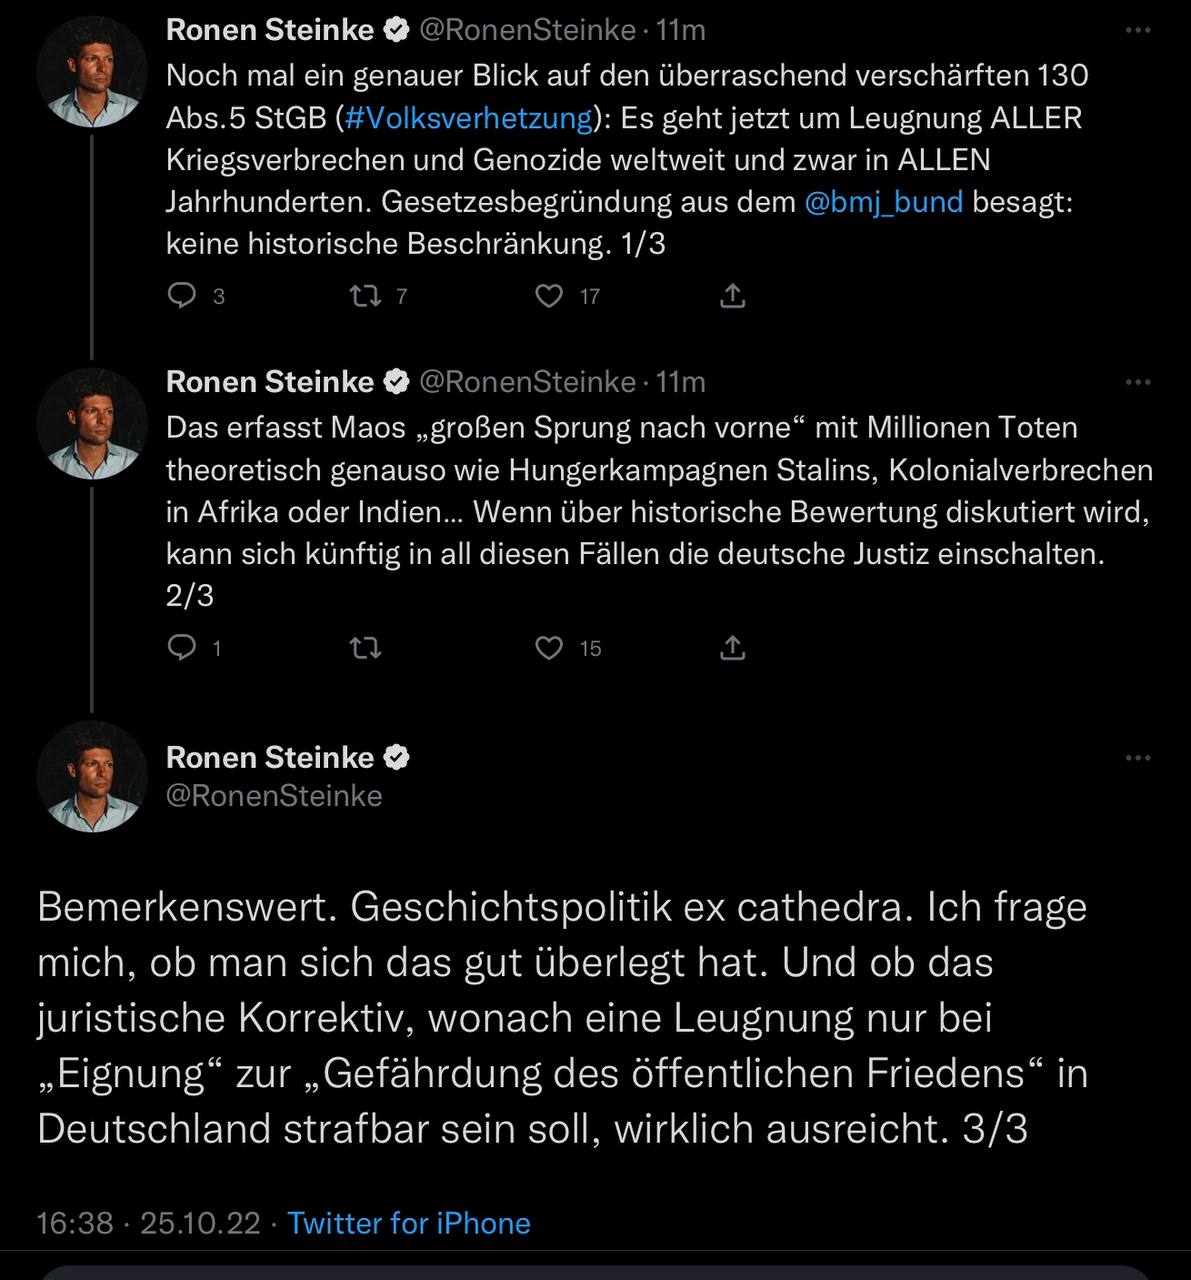The width and height of the screenshot is (1191, 1280).
Task: Click the verified badge on main tweet
Action: click(397, 757)
